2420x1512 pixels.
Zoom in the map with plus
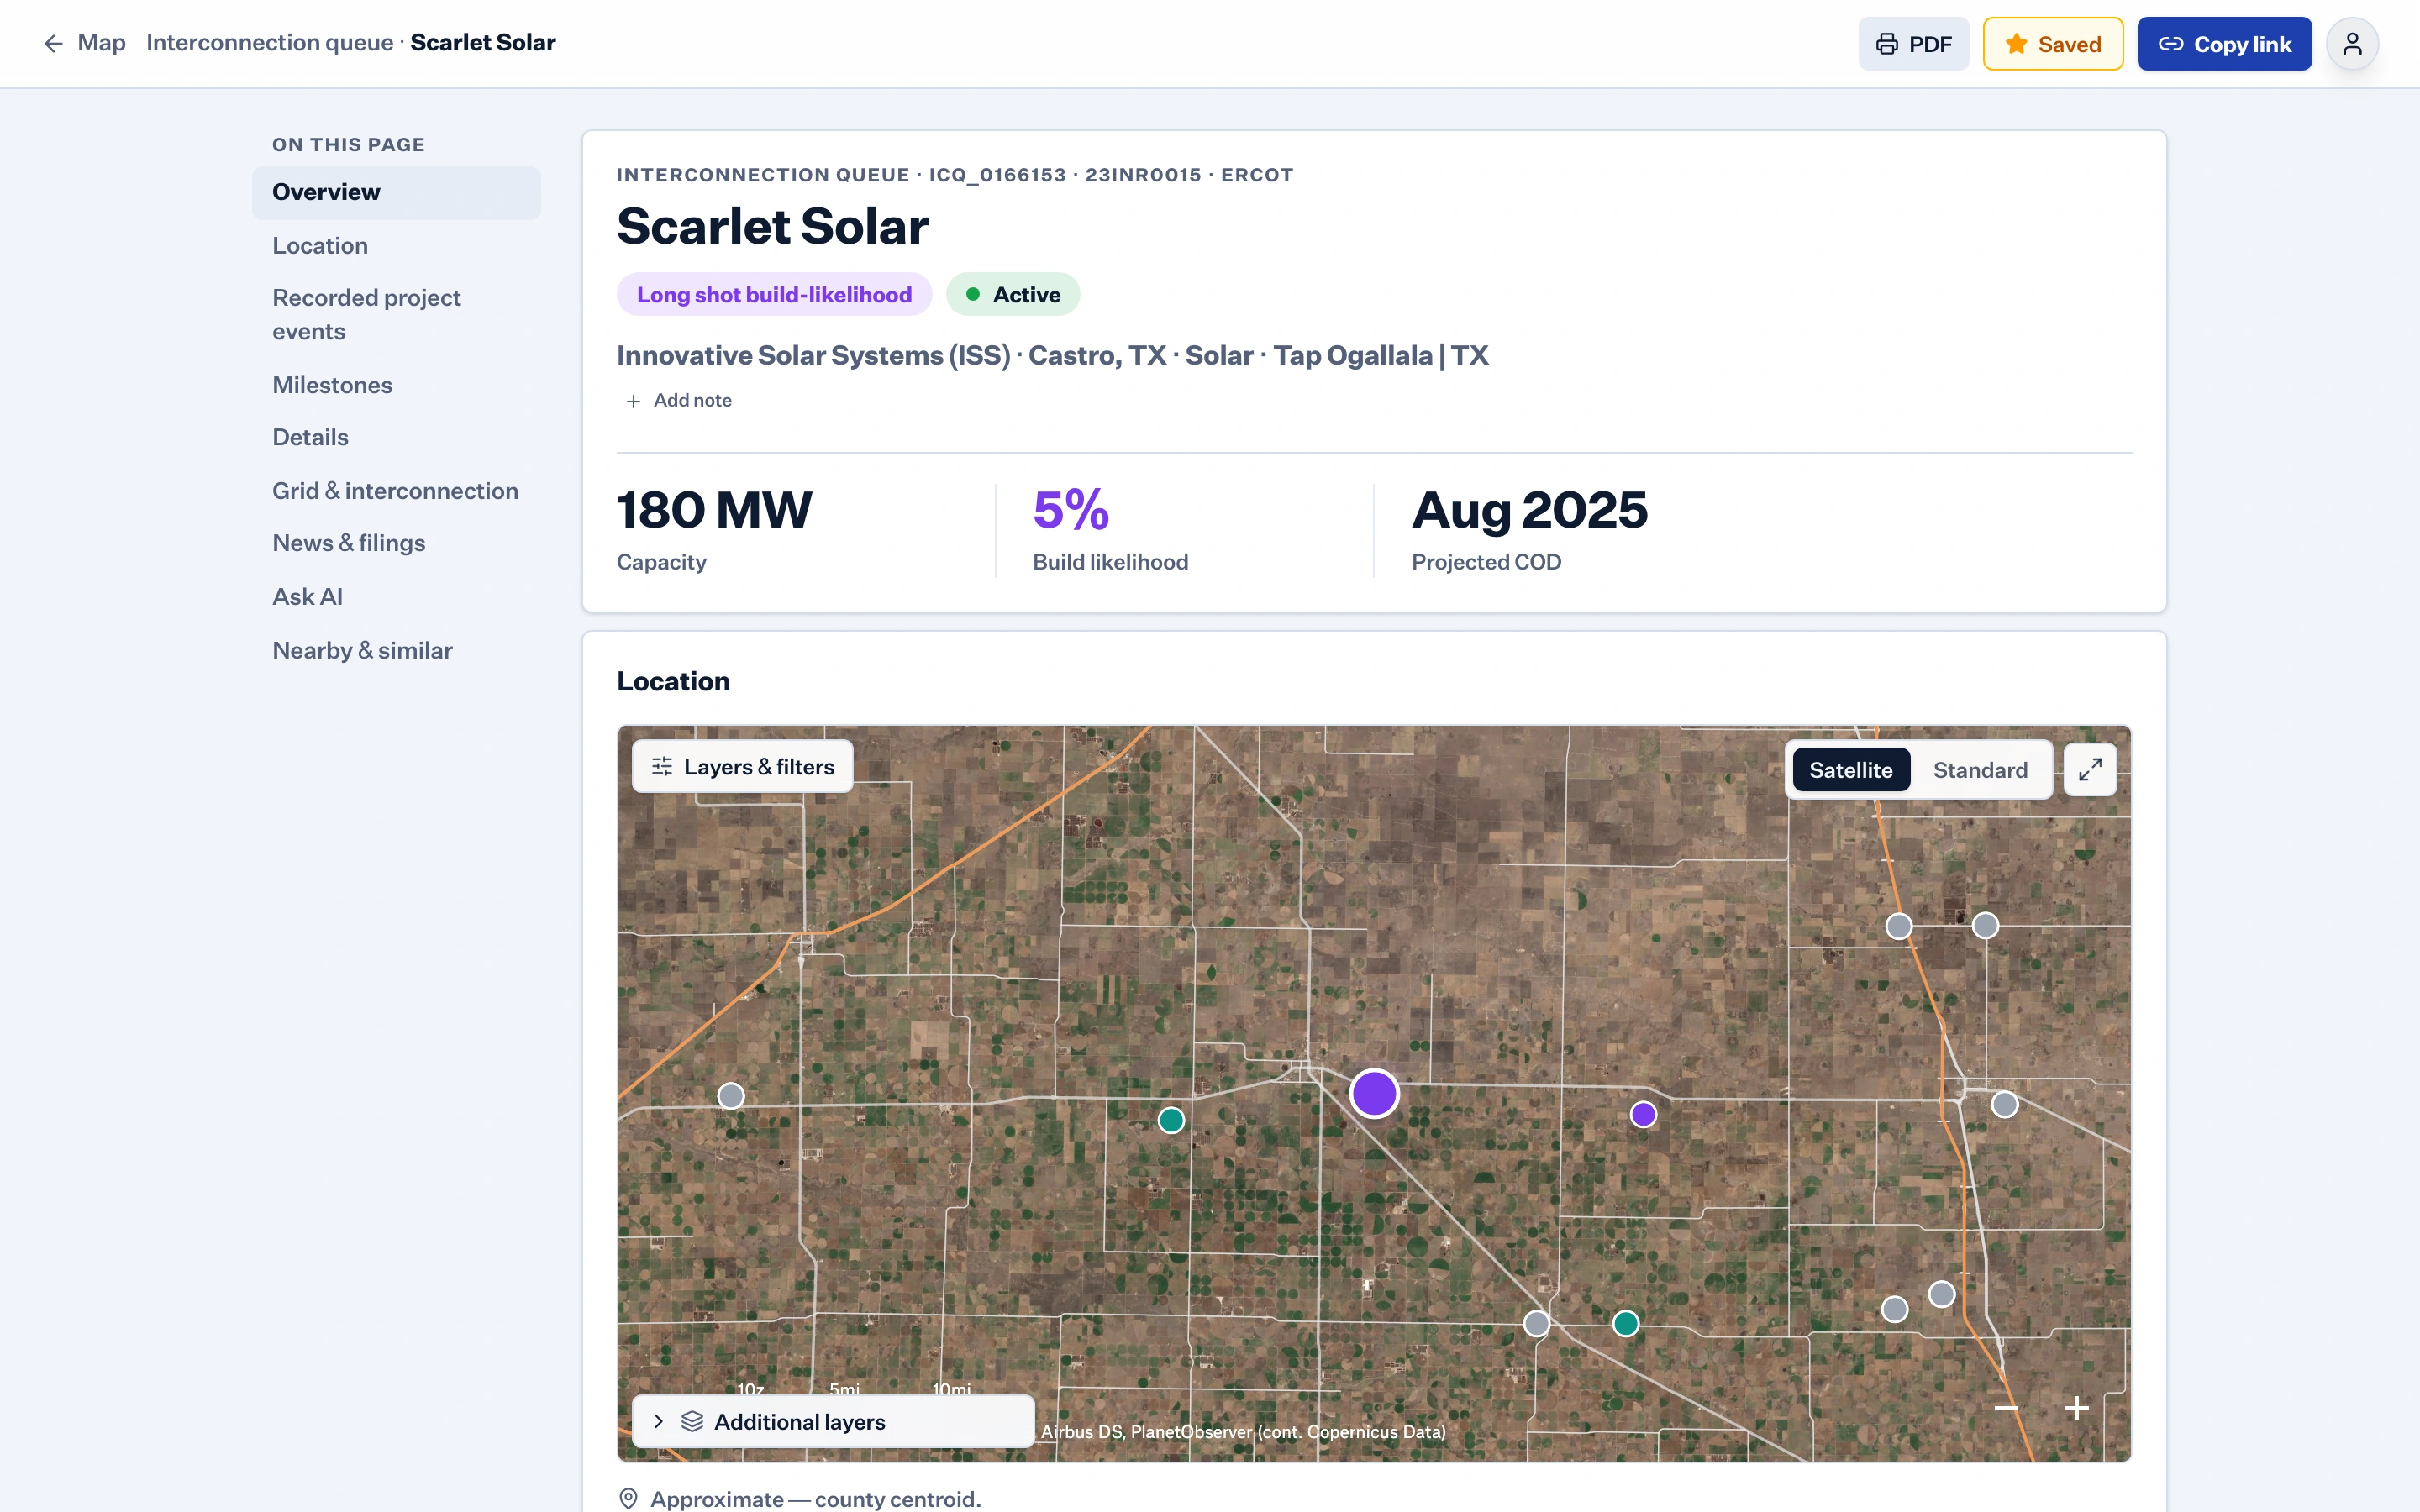[2077, 1408]
